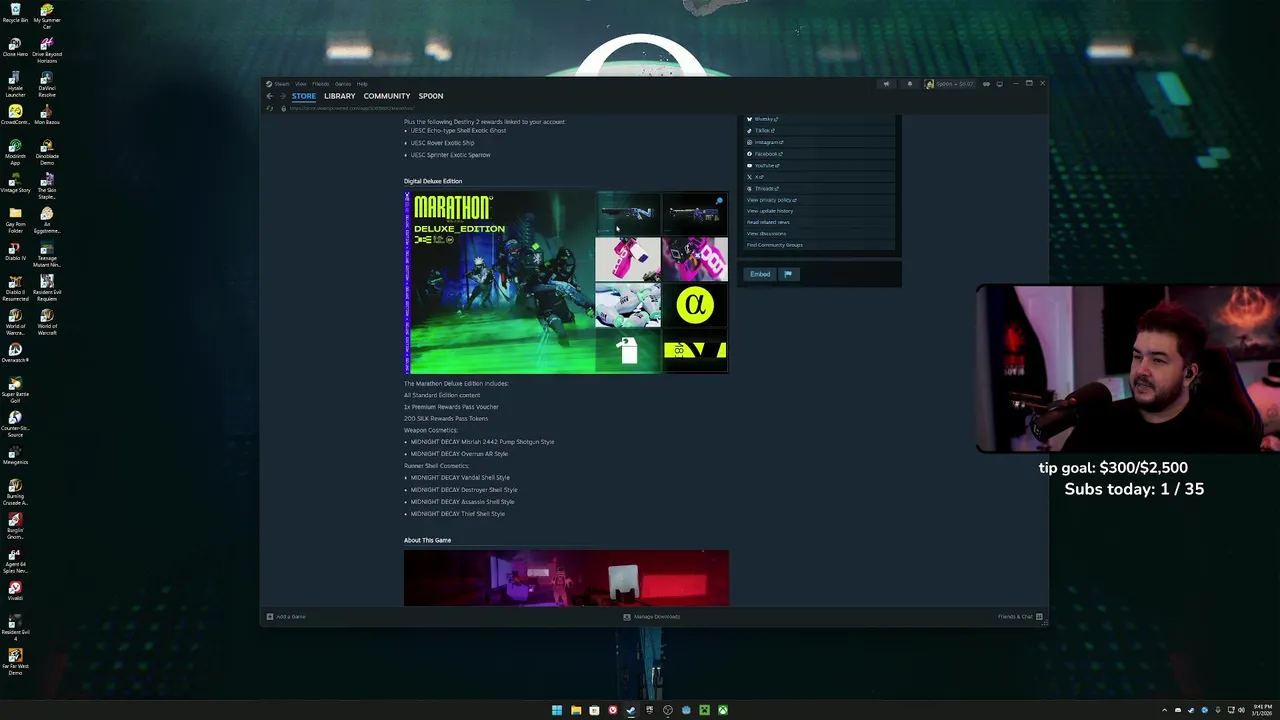This screenshot has height=720, width=1280.
Task: Click the report flag button beside Embed
Action: click(788, 274)
